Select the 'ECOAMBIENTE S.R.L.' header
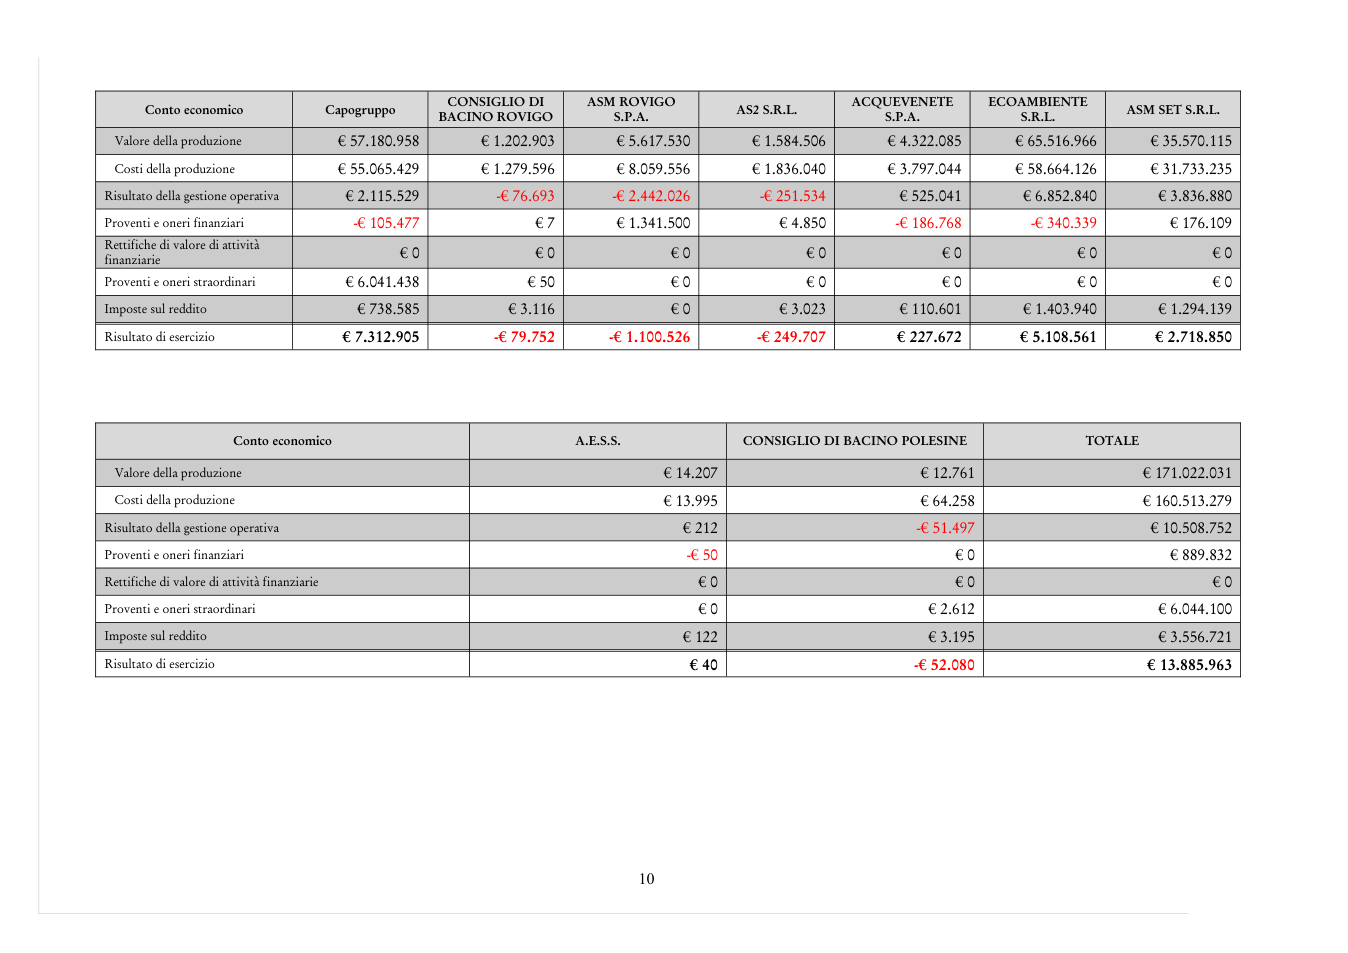Image resolution: width=1348 pixels, height=953 pixels. (x=1038, y=109)
